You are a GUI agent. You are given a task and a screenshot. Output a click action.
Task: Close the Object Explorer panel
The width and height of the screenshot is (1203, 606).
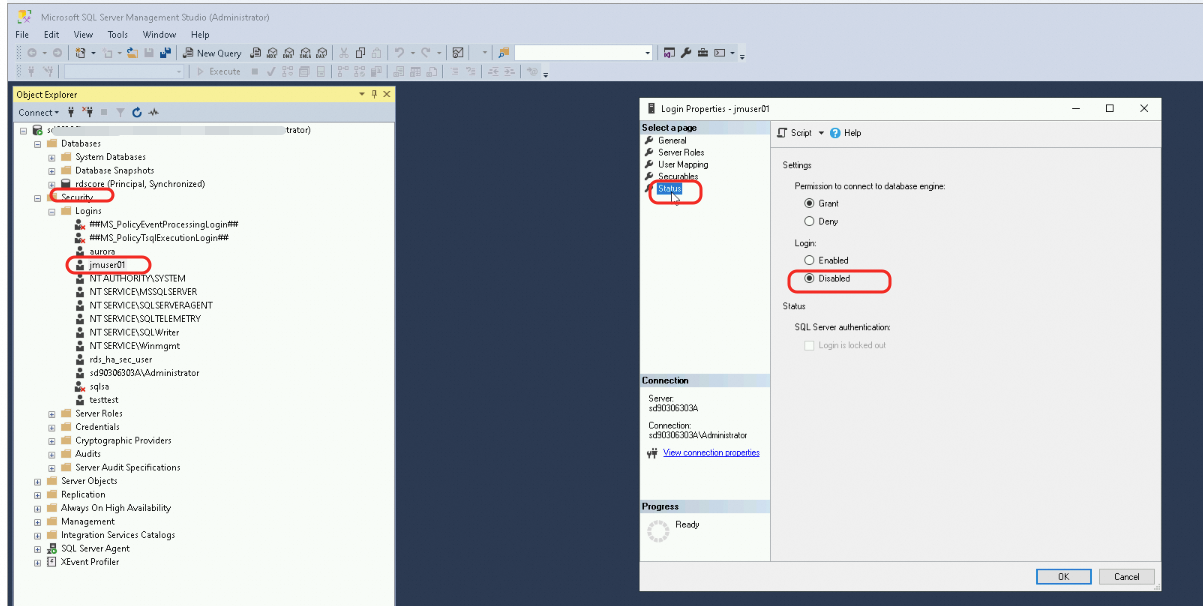point(387,94)
